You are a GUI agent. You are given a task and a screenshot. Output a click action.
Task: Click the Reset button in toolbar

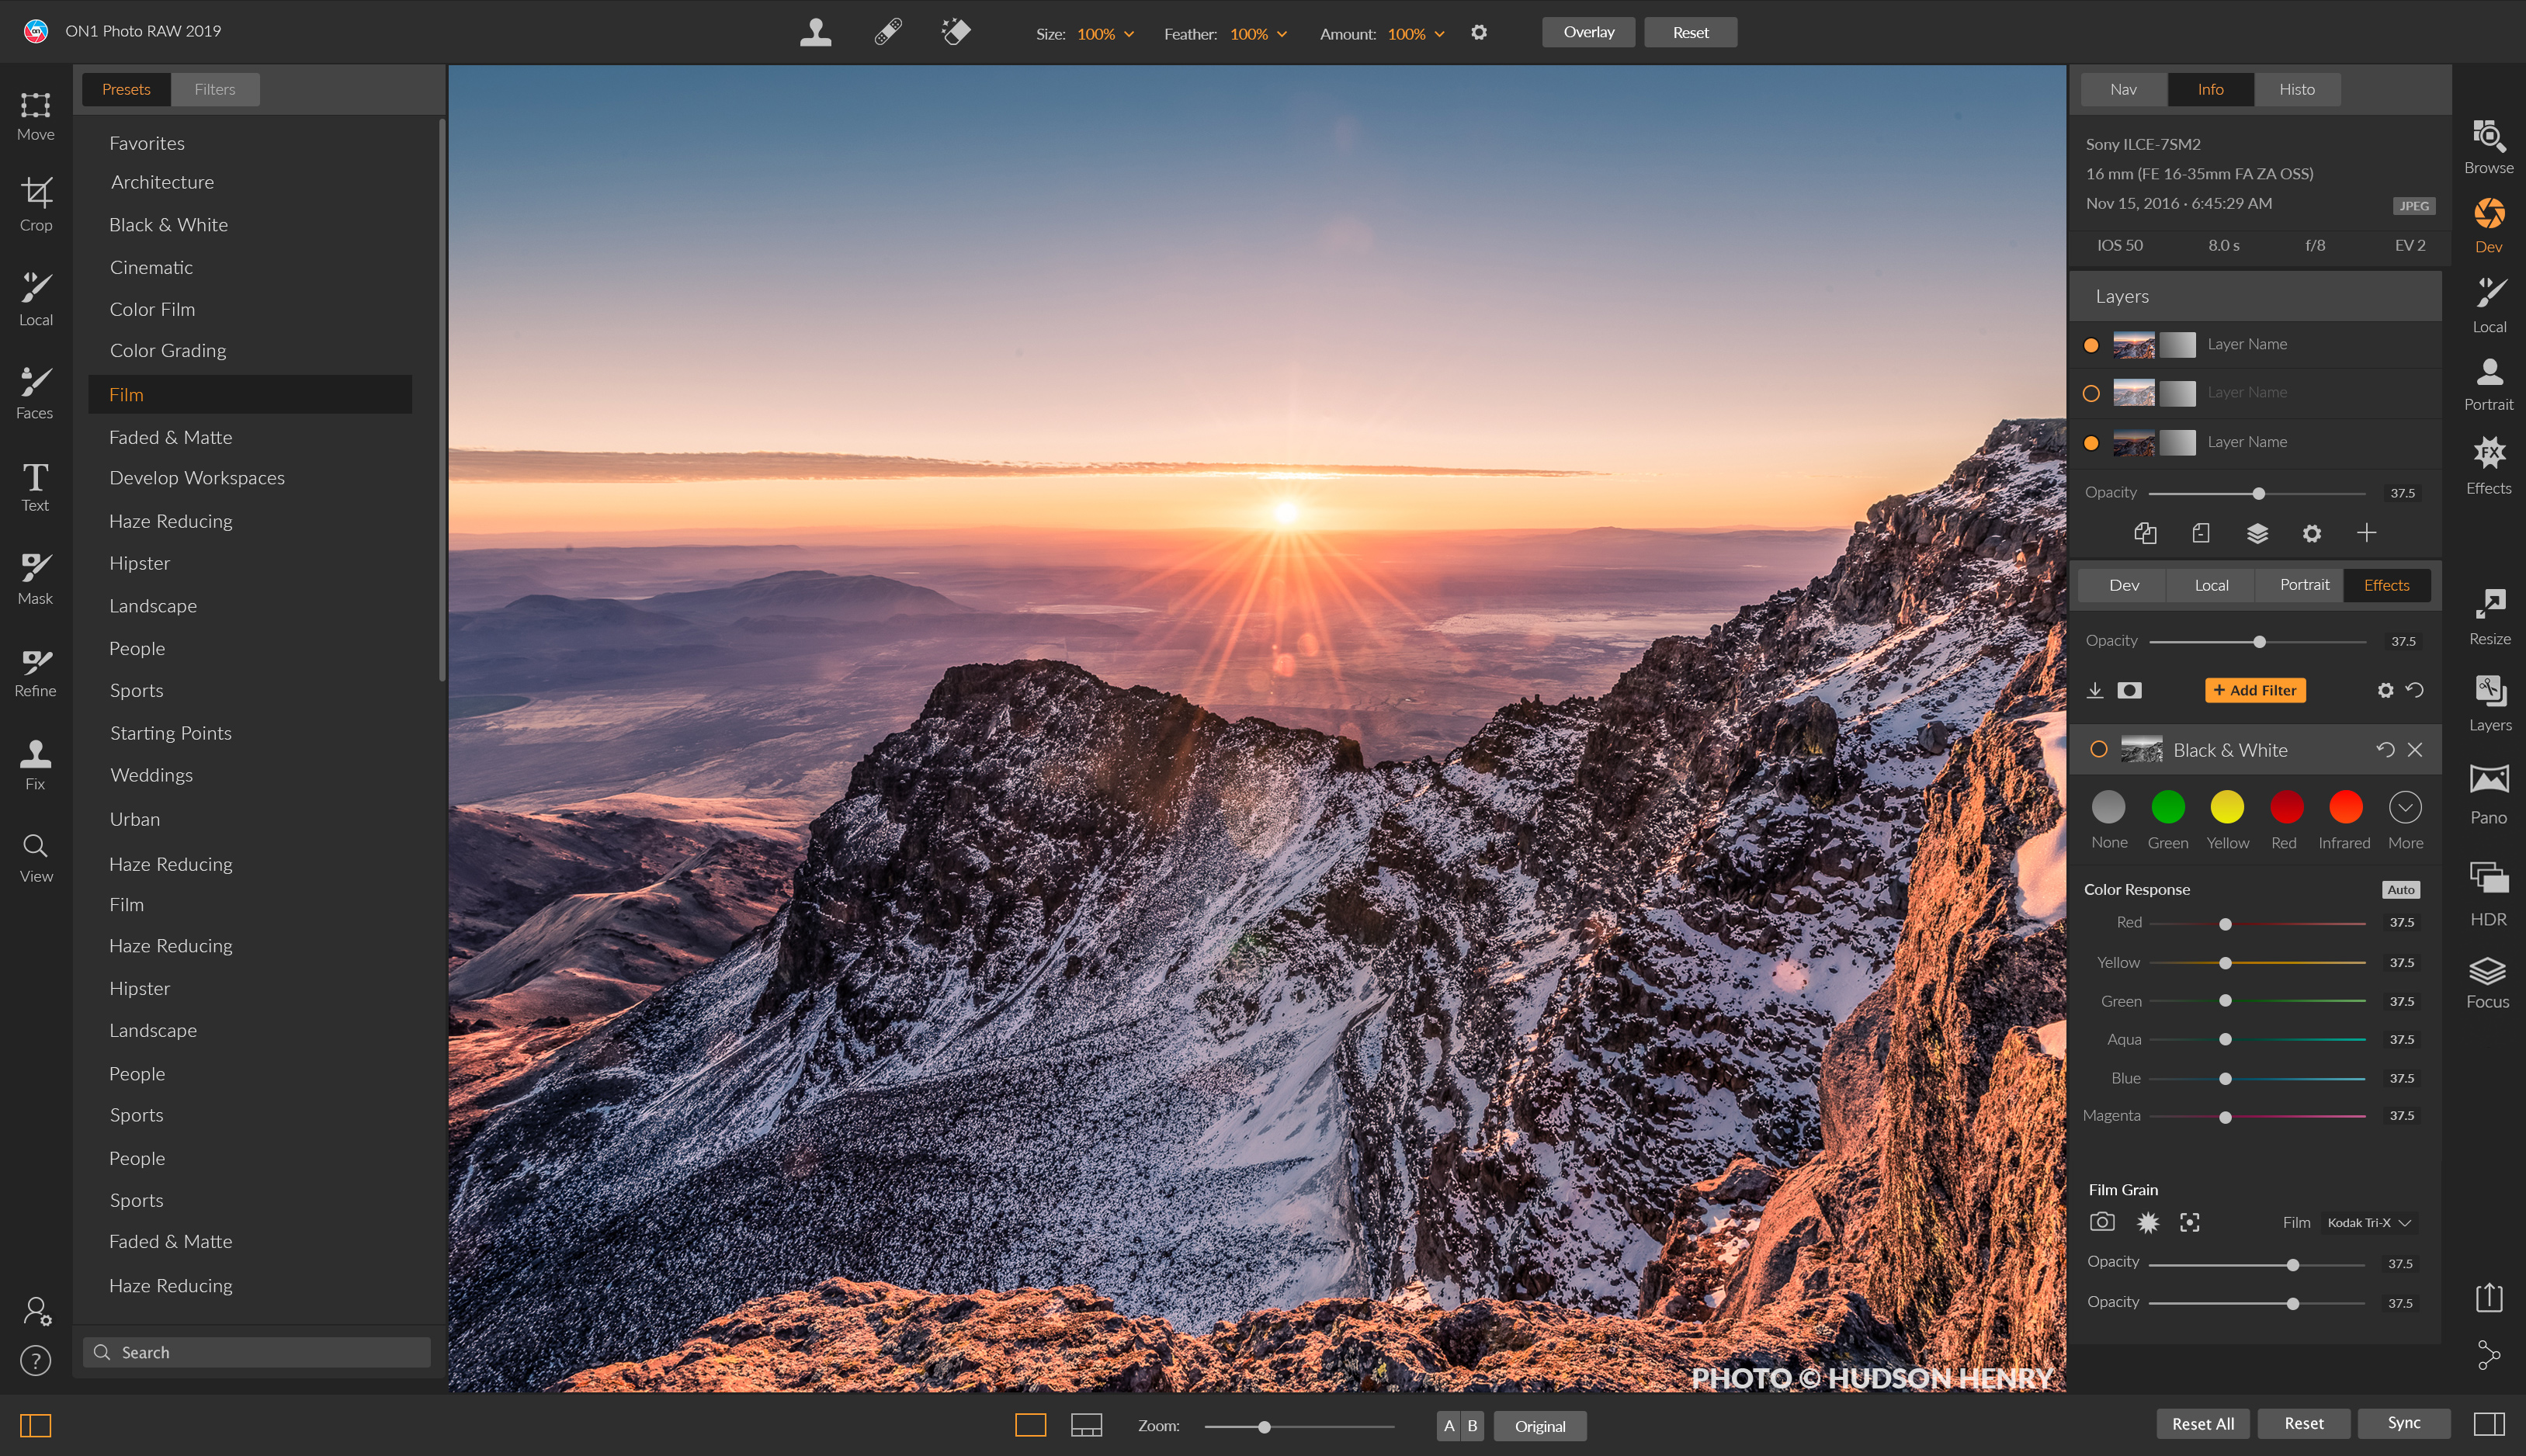click(1685, 31)
